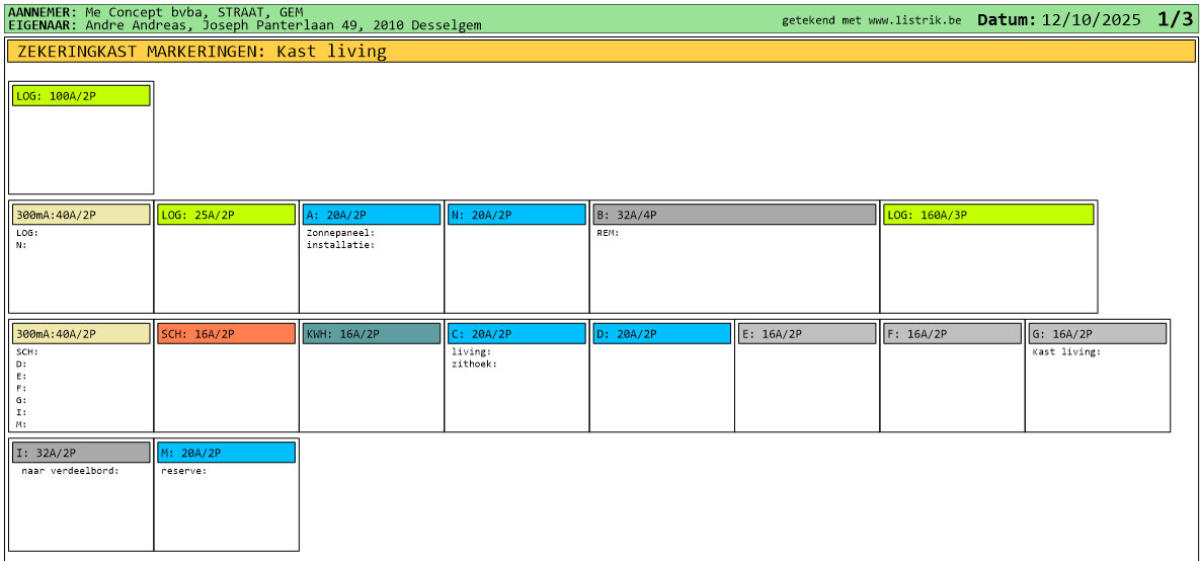Click the G: 16A/2P label
Image resolution: width=1200 pixels, height=561 pixels.
tap(1097, 334)
